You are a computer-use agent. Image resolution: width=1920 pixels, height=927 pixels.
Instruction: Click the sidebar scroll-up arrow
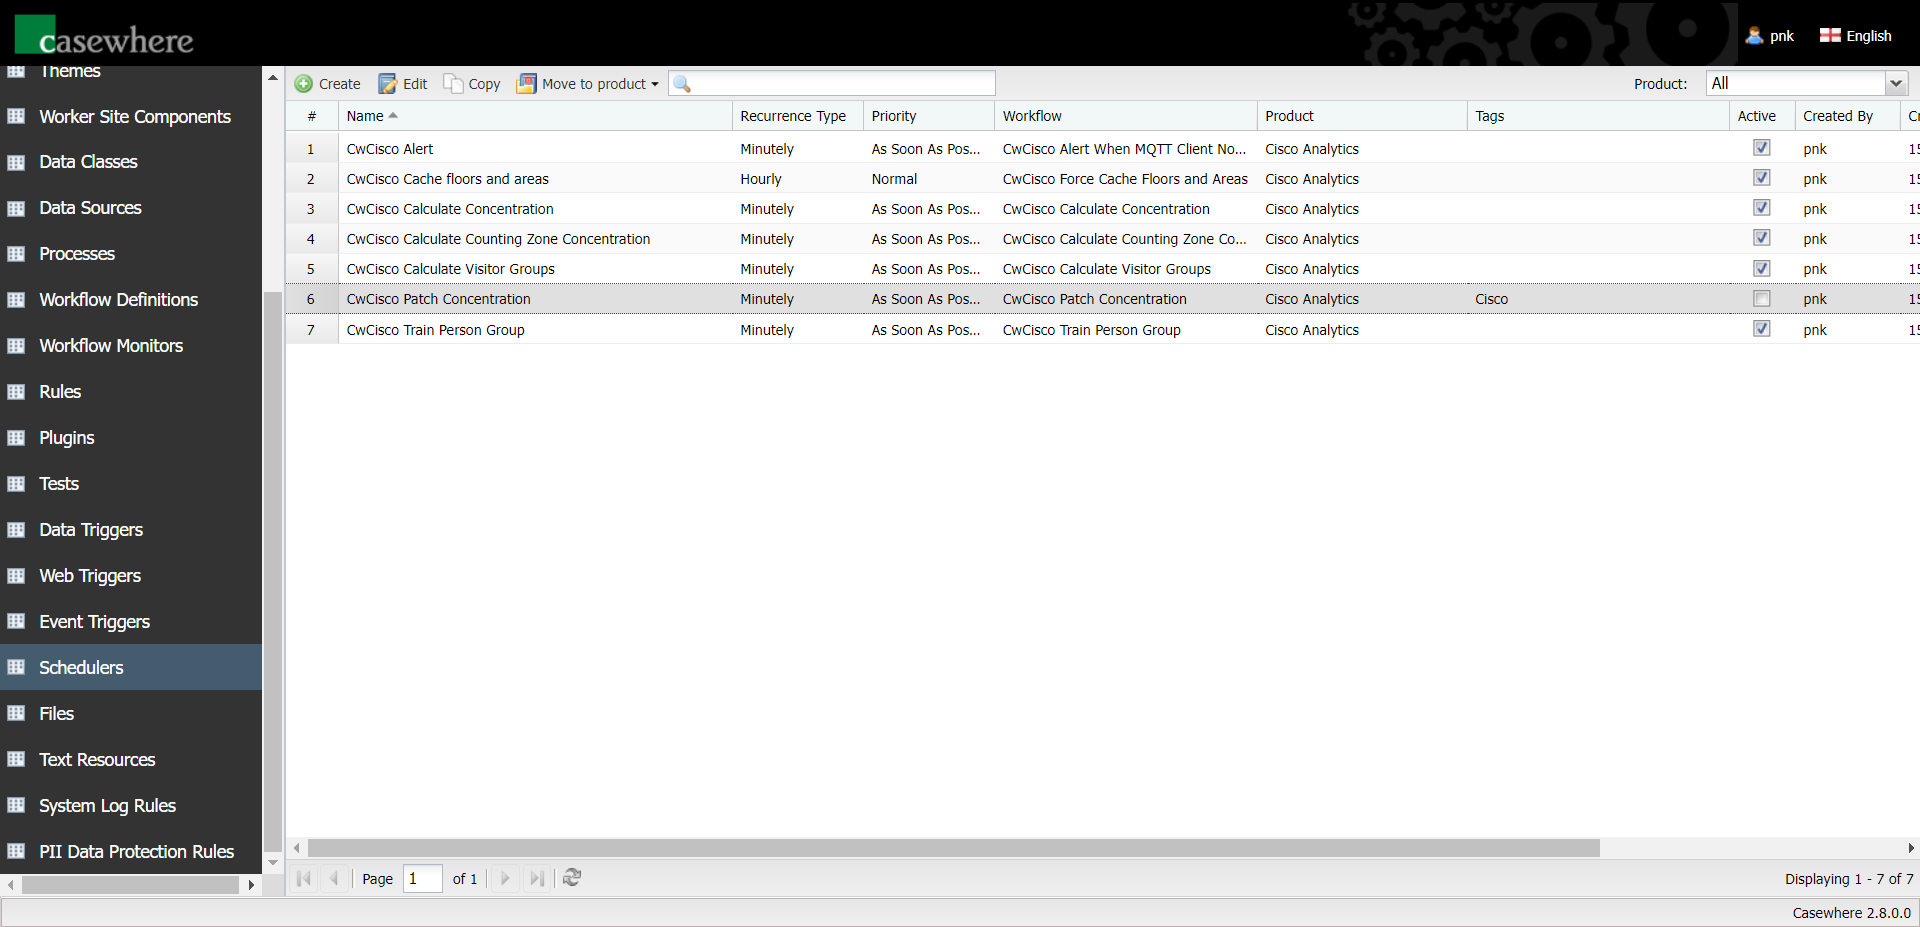(273, 77)
